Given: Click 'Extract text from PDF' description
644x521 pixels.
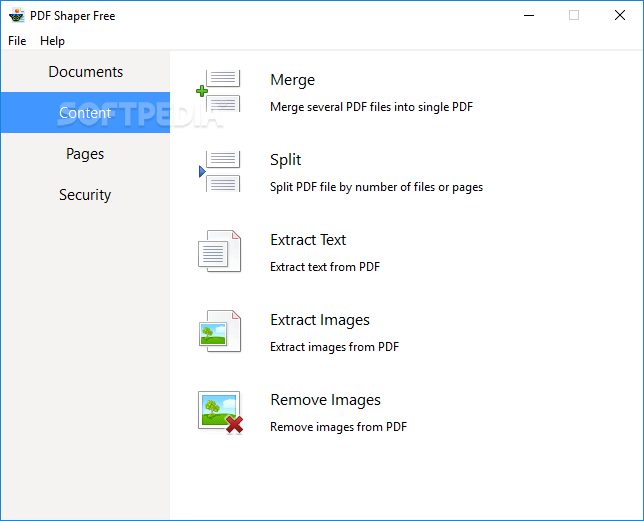Looking at the screenshot, I should coord(325,267).
